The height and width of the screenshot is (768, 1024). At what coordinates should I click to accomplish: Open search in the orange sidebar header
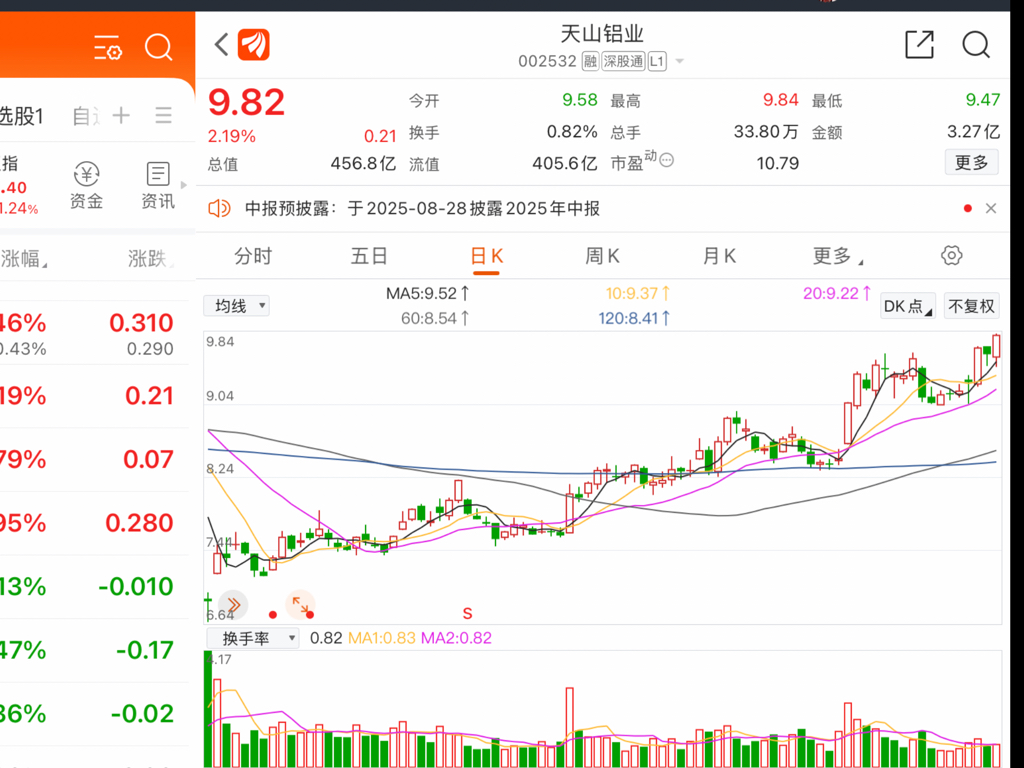click(x=158, y=47)
